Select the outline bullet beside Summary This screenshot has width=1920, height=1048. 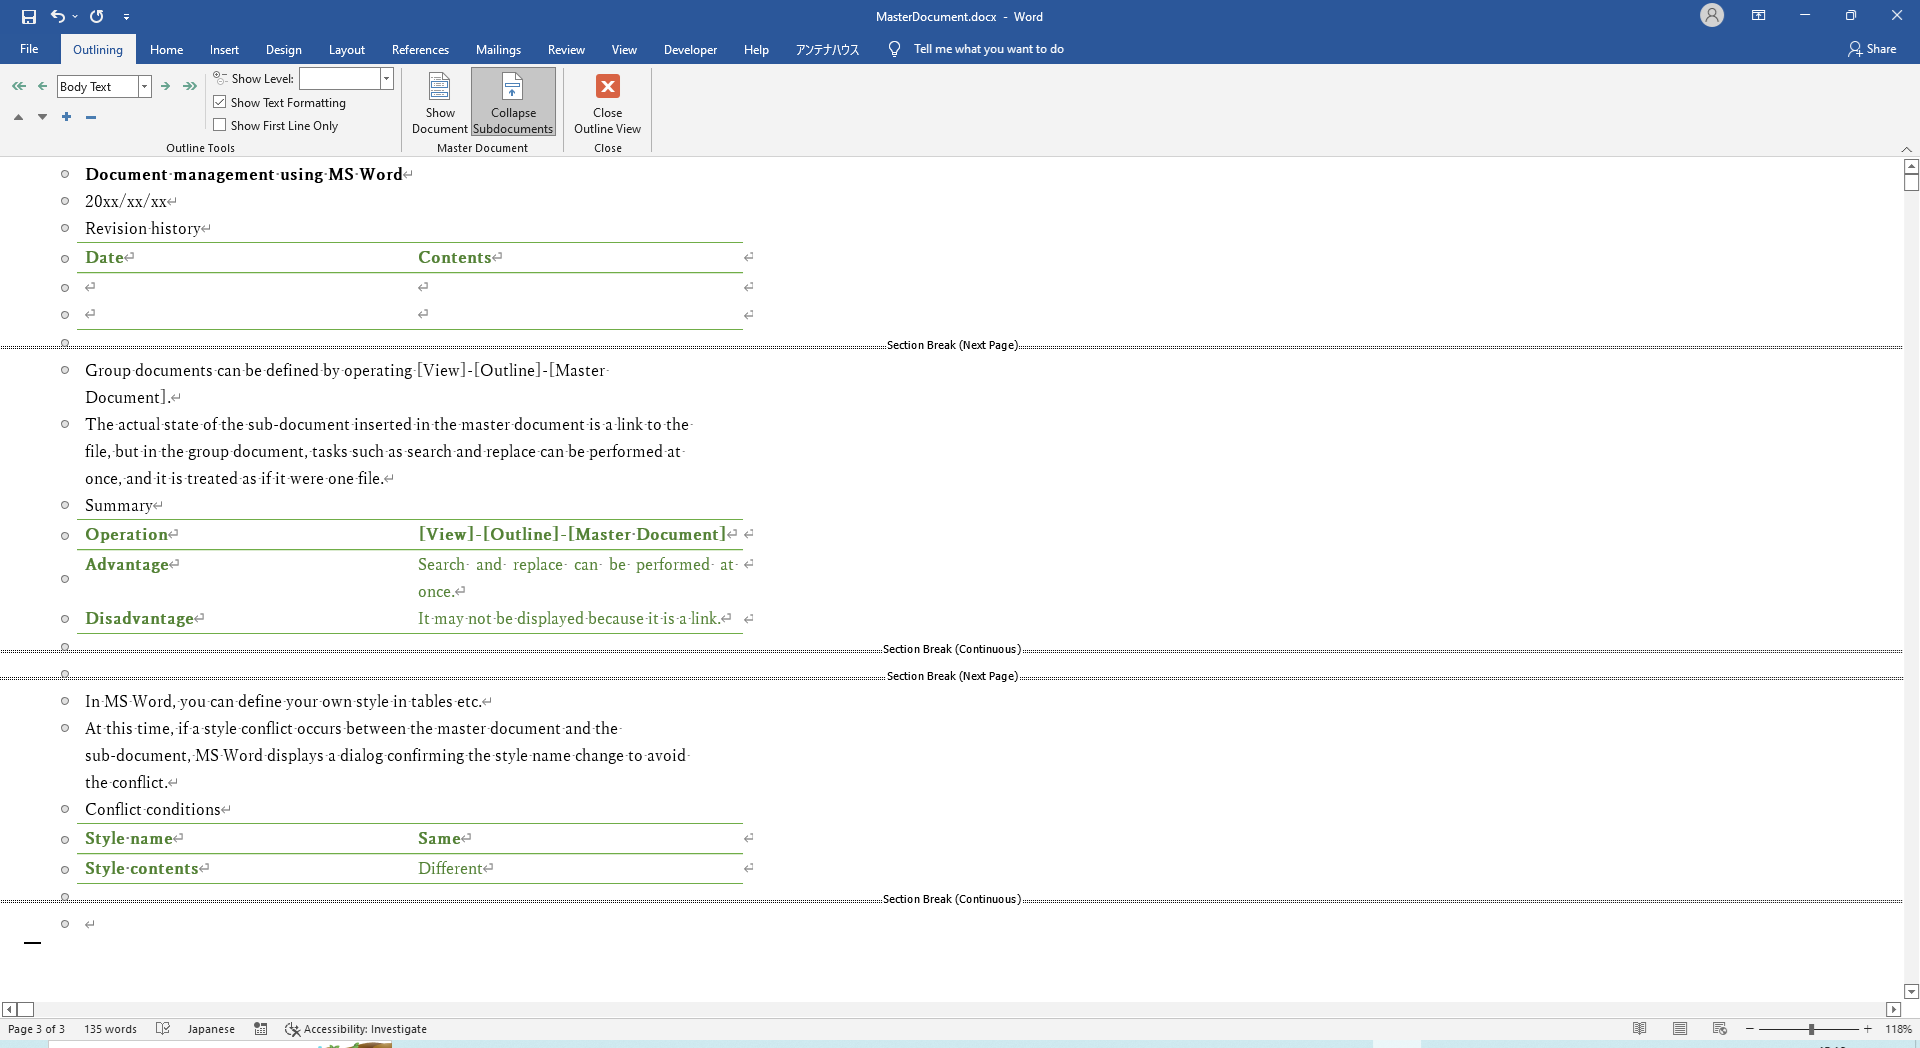(x=65, y=505)
